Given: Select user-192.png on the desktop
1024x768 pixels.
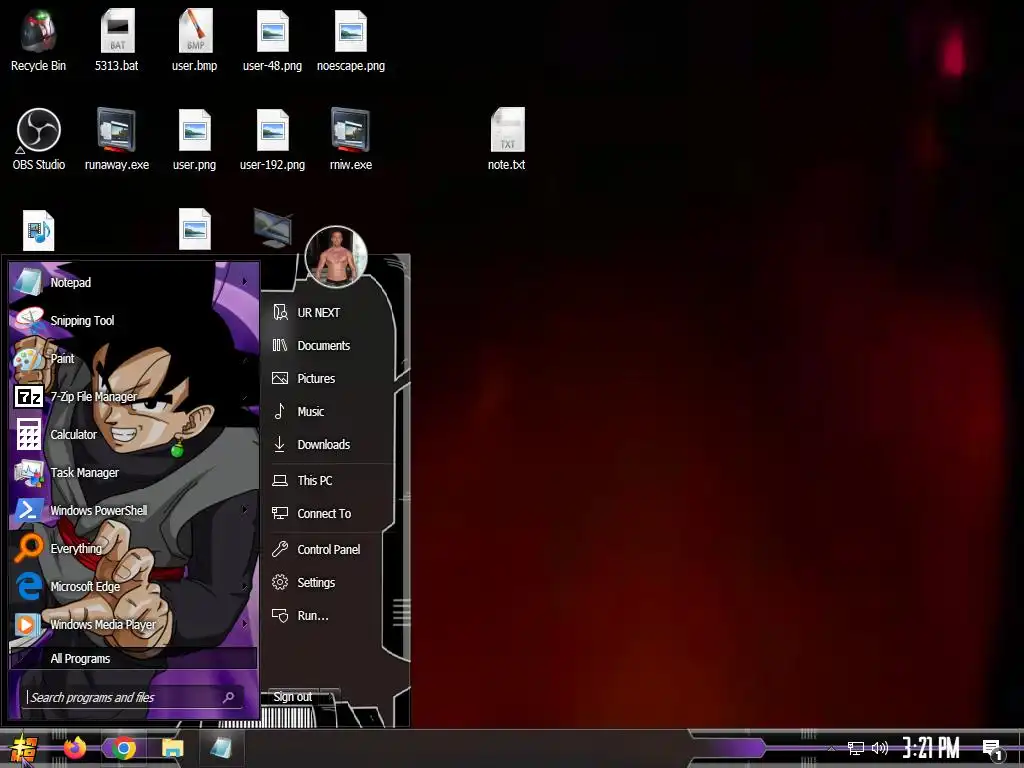Looking at the screenshot, I should pyautogui.click(x=272, y=139).
